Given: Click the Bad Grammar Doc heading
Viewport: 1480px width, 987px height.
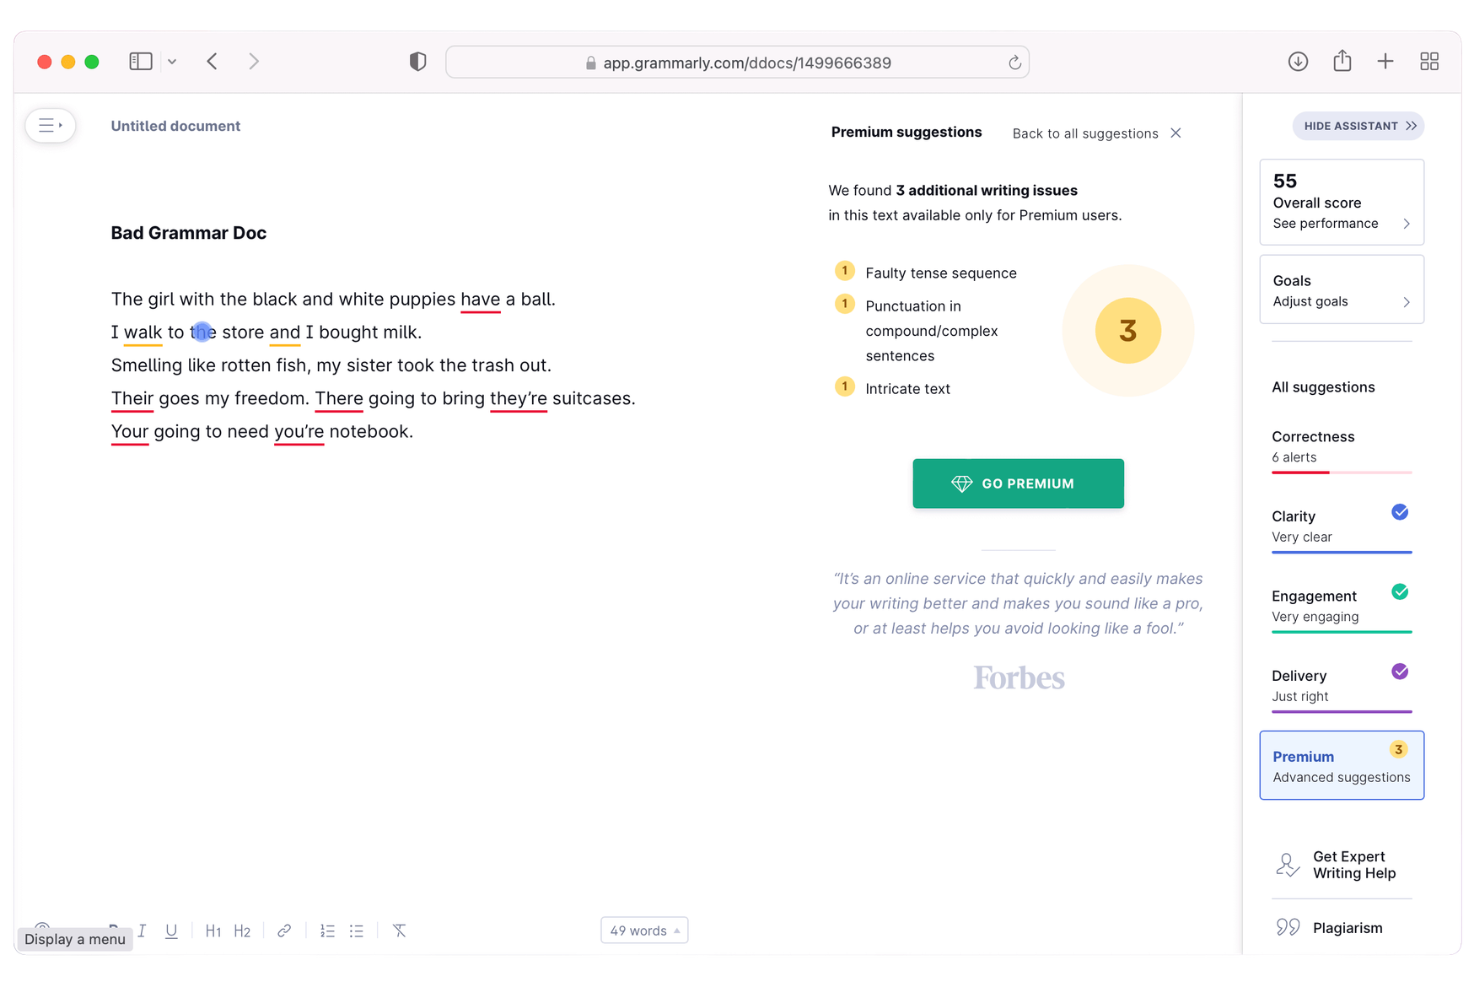Looking at the screenshot, I should click(x=188, y=233).
